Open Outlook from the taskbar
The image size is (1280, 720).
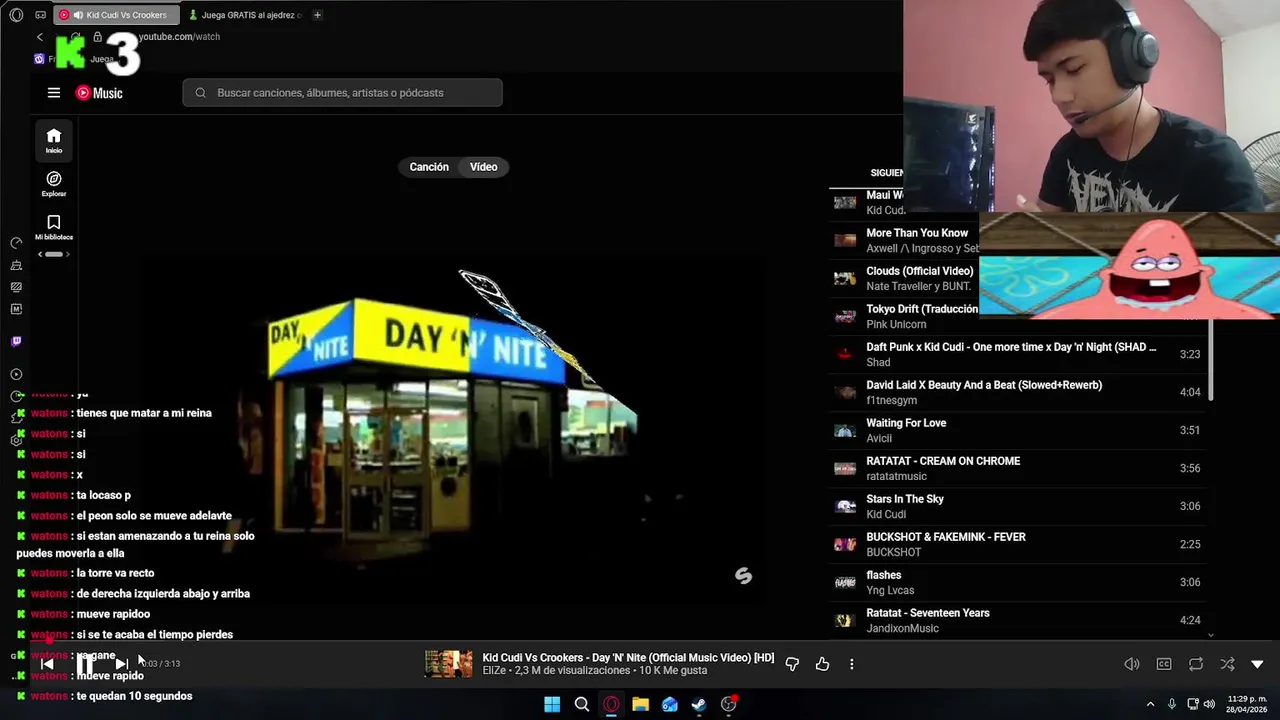pyautogui.click(x=670, y=704)
